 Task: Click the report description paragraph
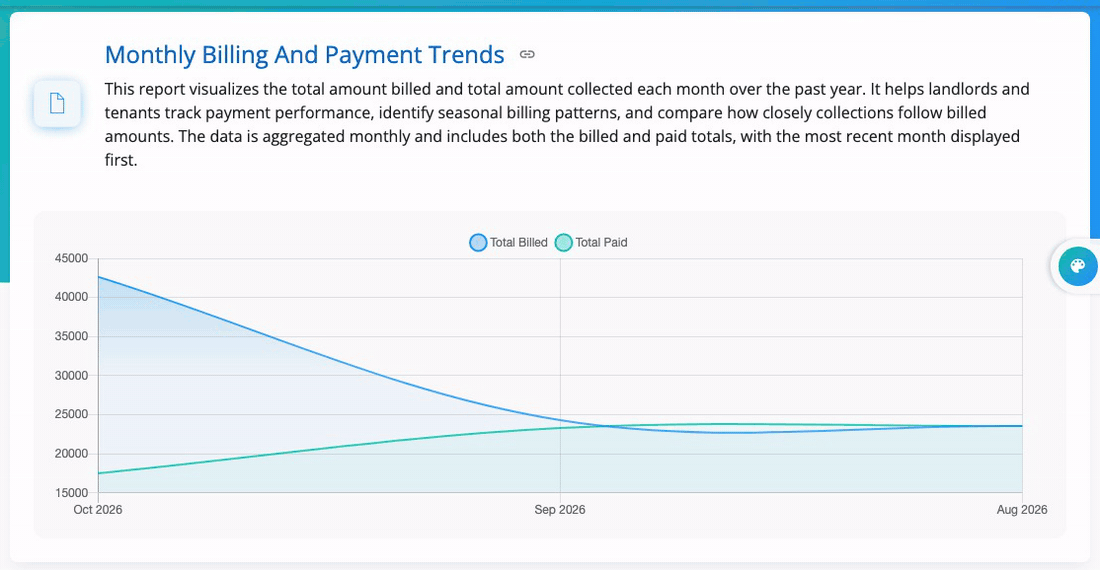pyautogui.click(x=567, y=125)
